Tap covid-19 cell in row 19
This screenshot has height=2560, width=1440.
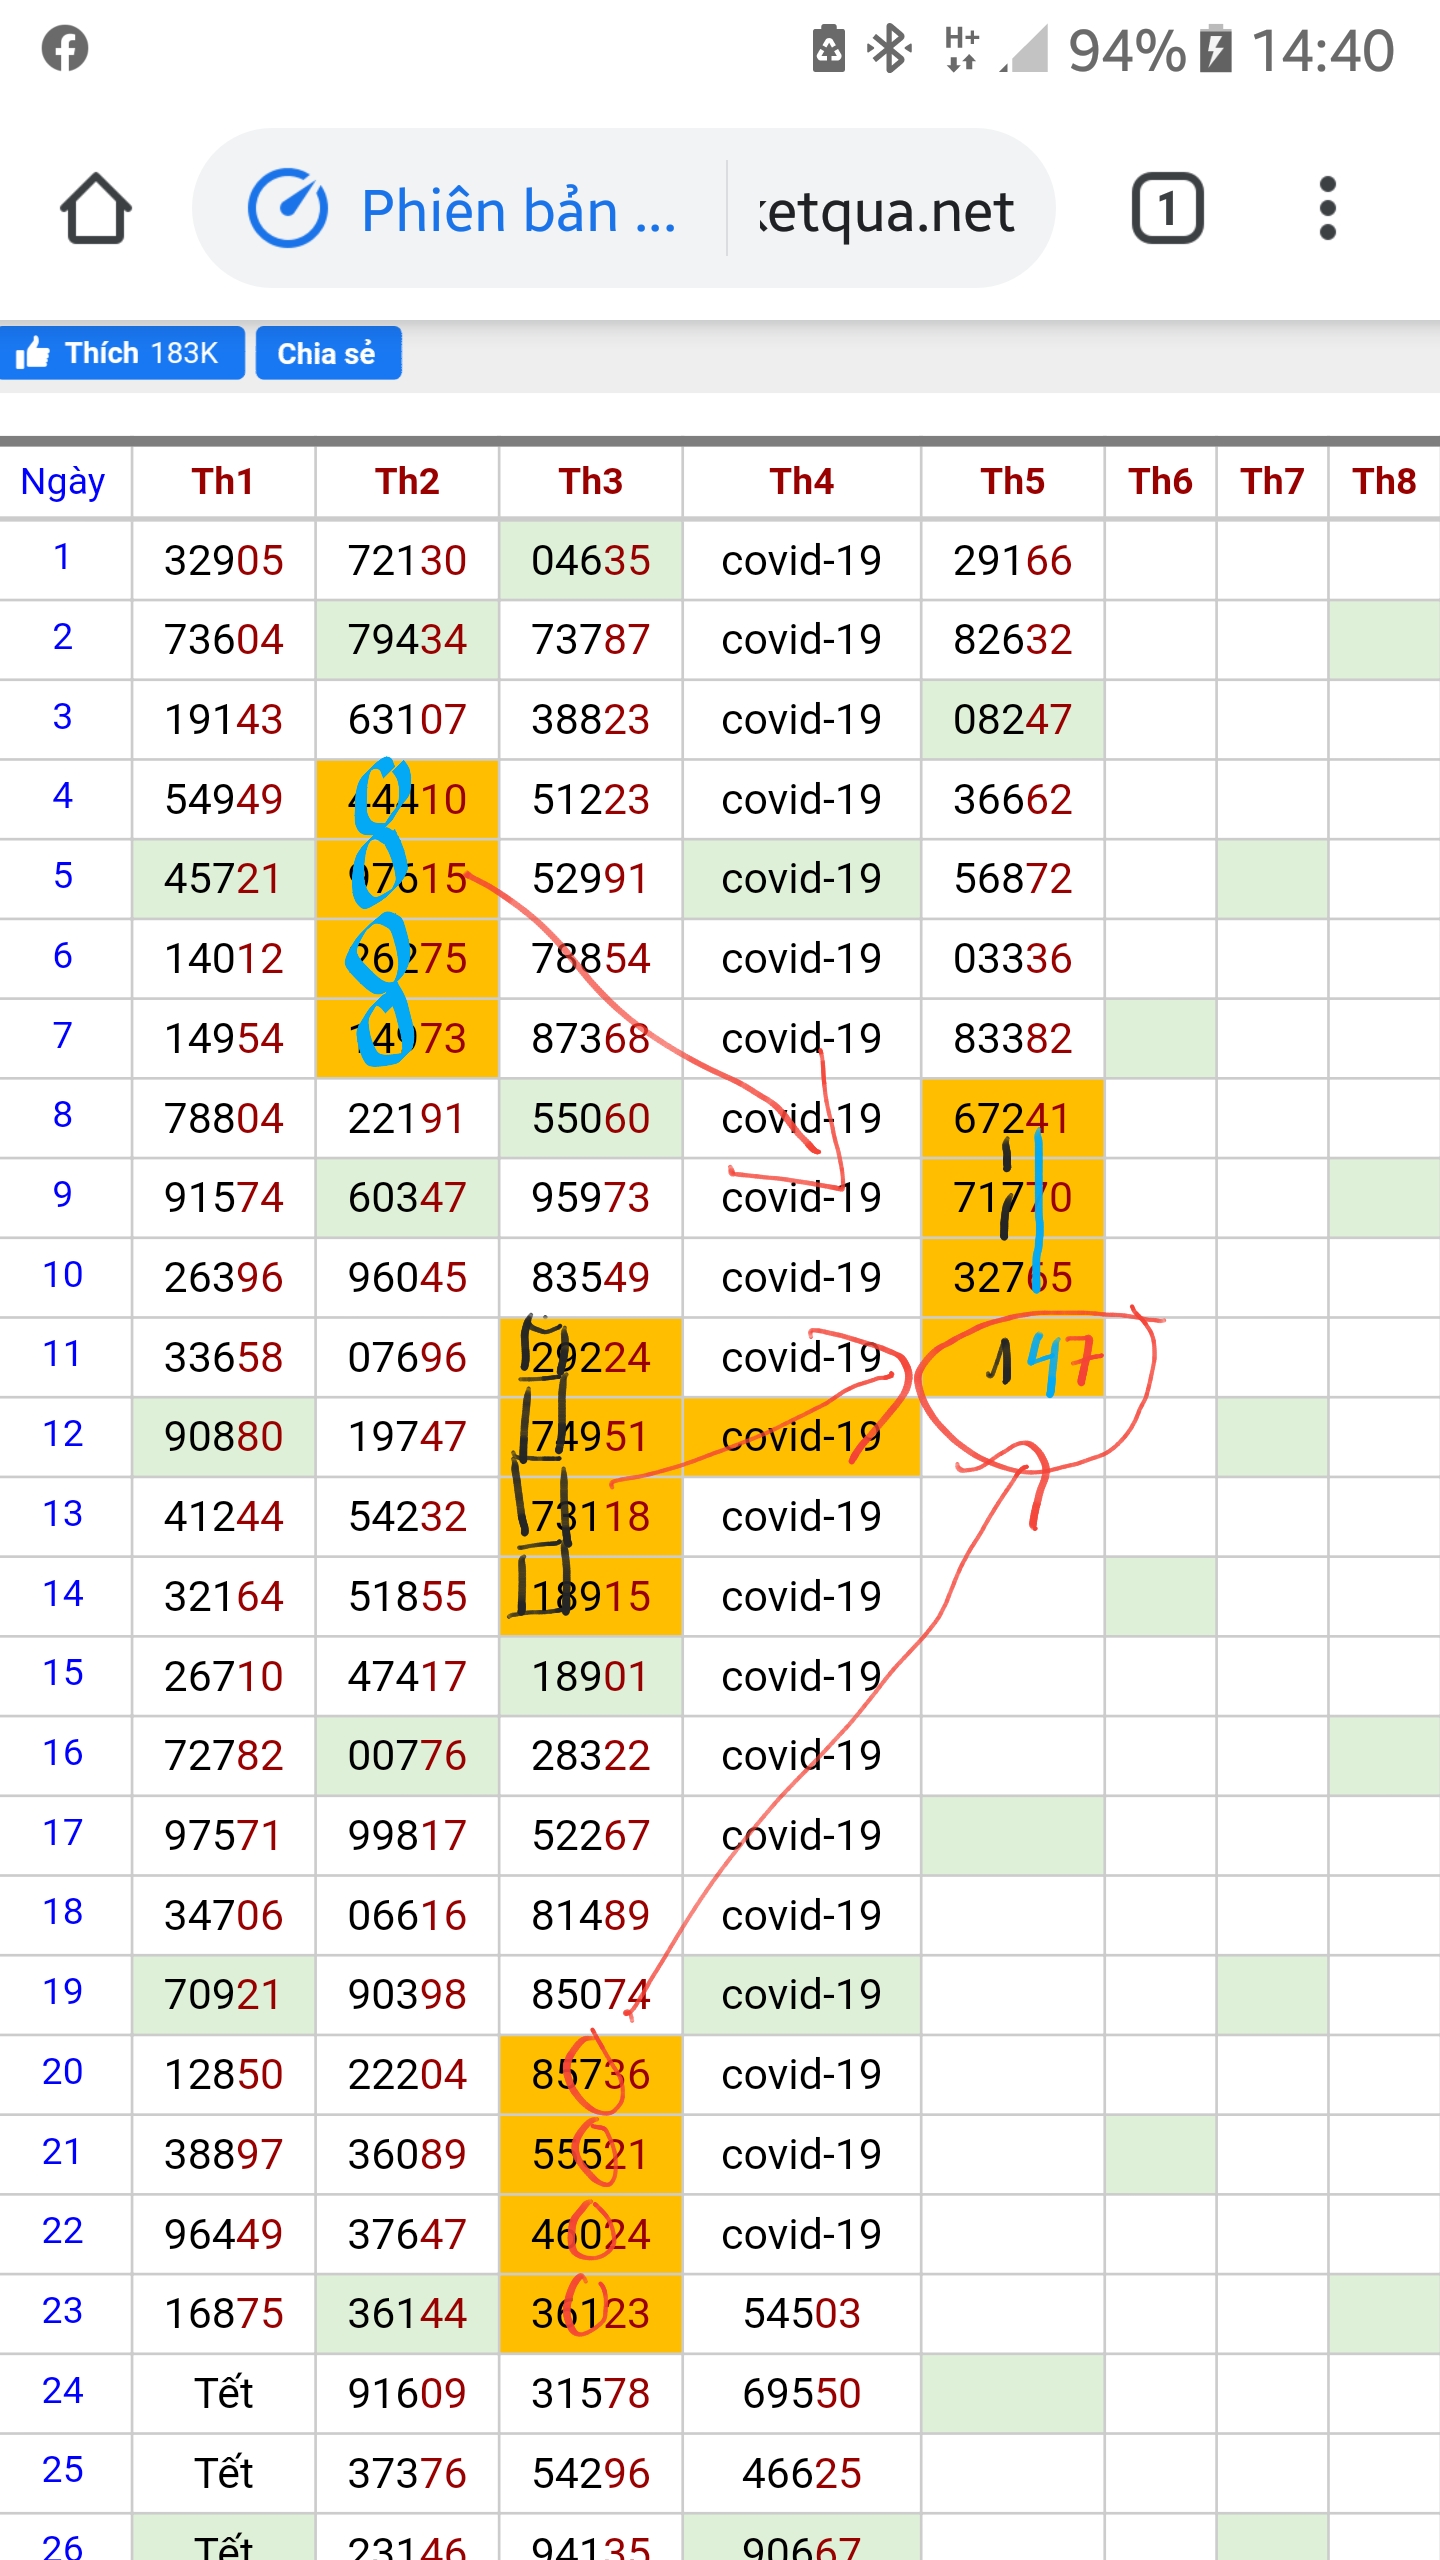pyautogui.click(x=802, y=1995)
